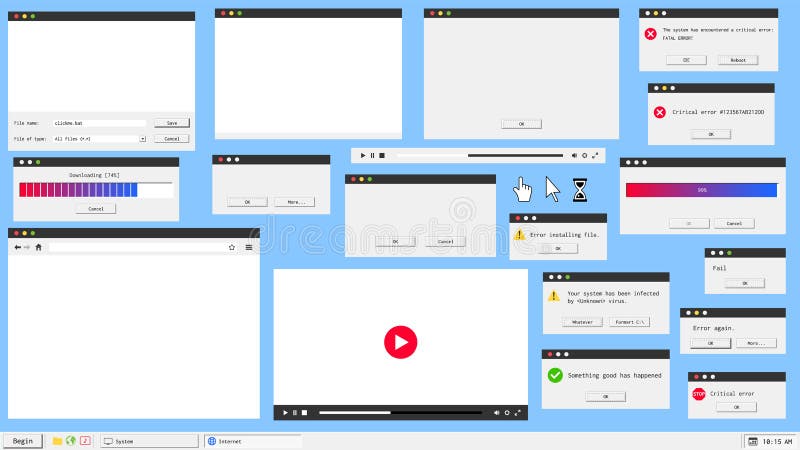The image size is (800, 450).
Task: Play from the video window's bottom bar
Action: 285,413
